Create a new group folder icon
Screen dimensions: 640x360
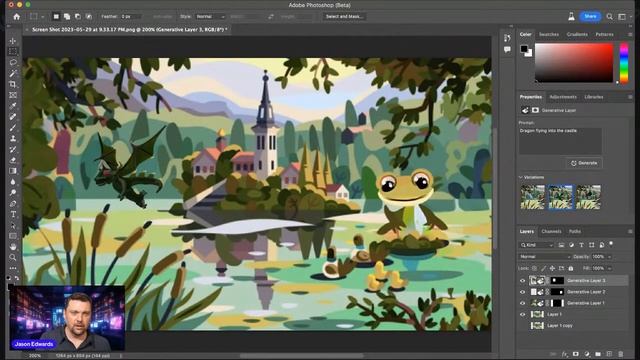point(598,354)
